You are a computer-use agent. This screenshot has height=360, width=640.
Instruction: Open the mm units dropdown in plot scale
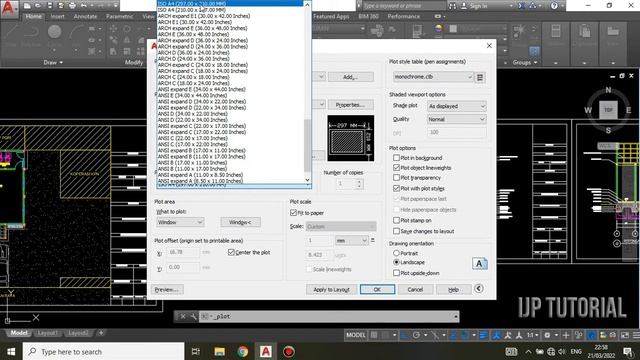coord(351,241)
